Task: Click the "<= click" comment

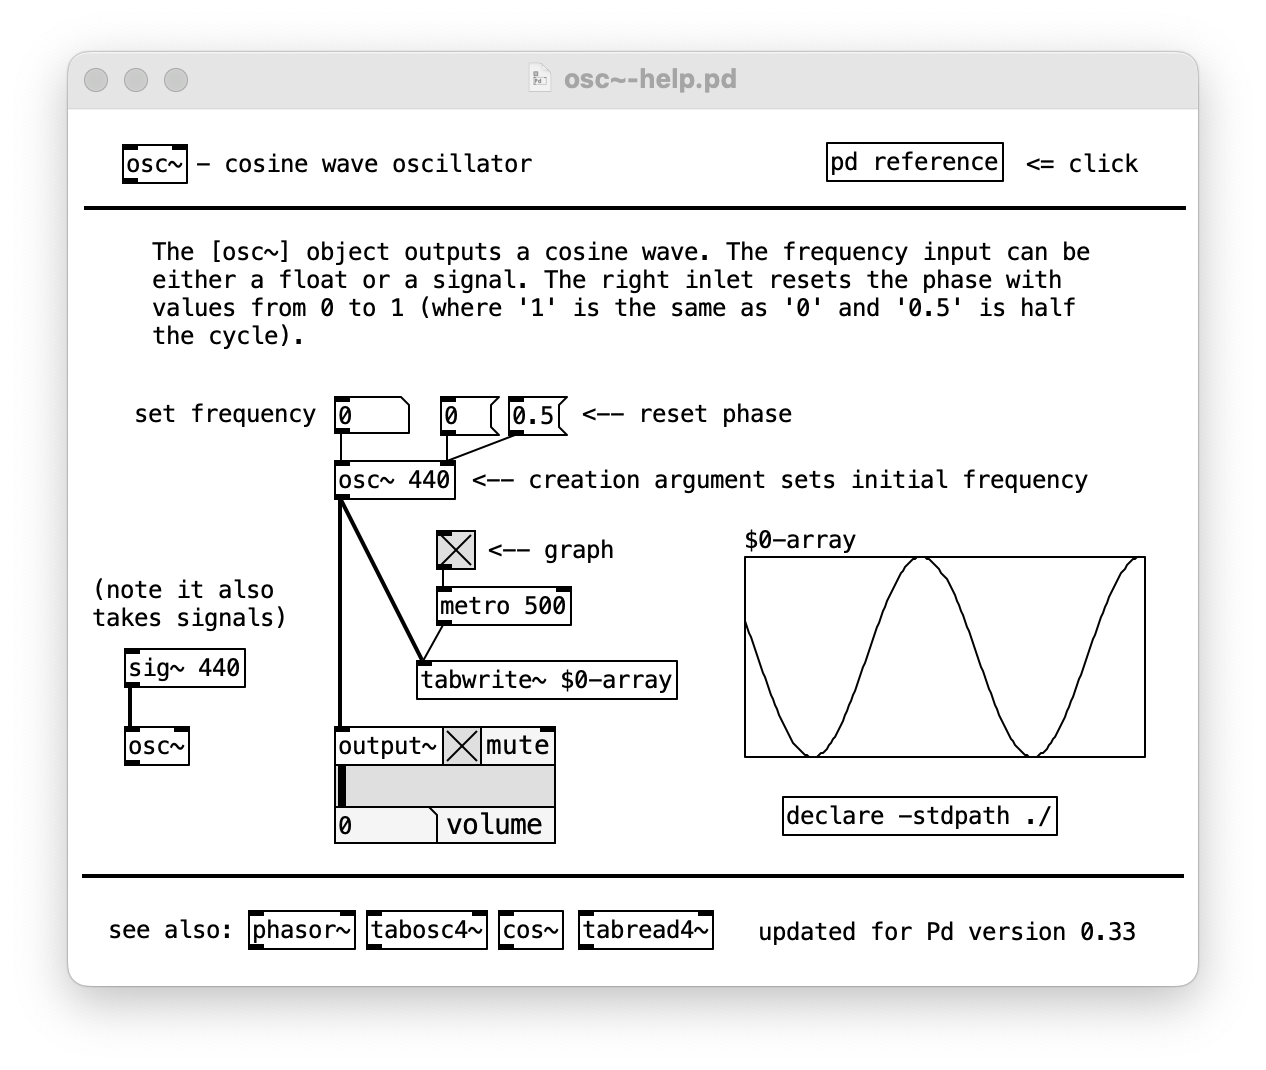Action: click(x=1082, y=164)
